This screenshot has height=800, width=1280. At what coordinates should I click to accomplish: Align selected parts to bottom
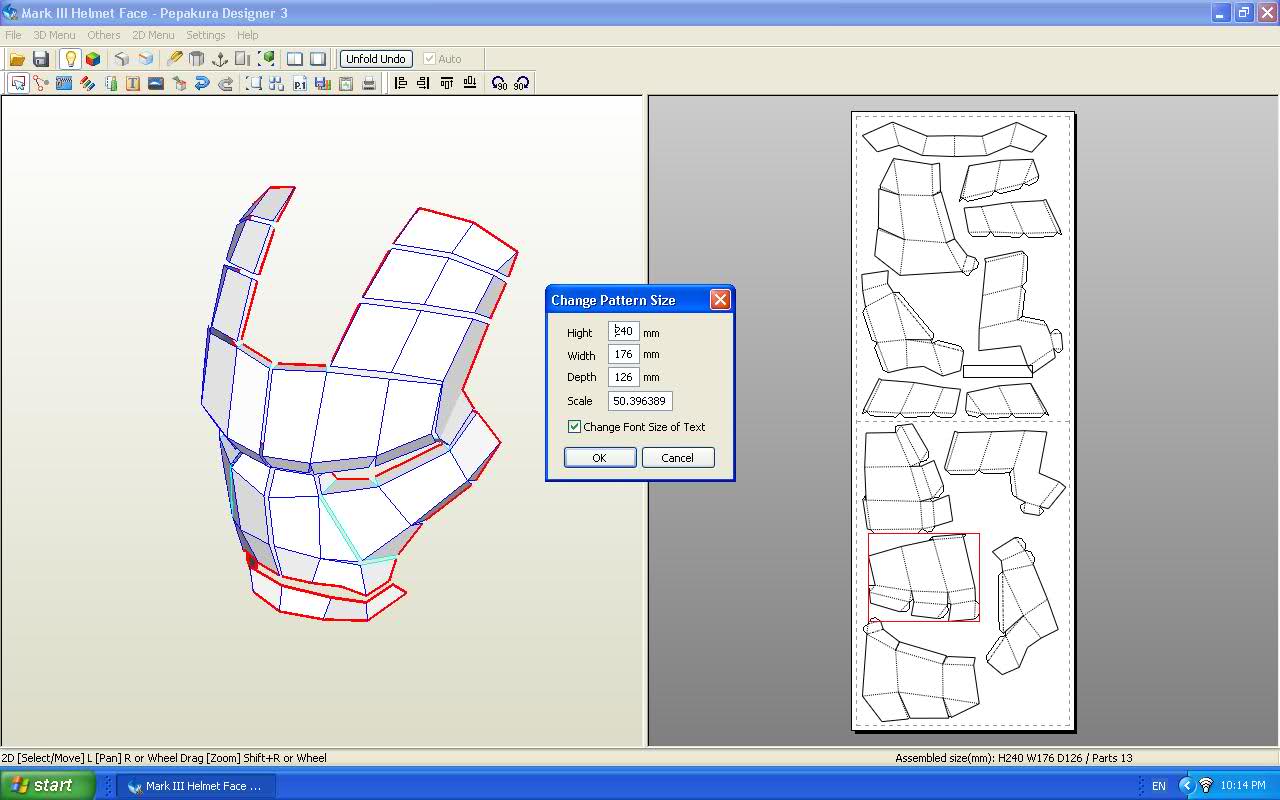point(470,84)
